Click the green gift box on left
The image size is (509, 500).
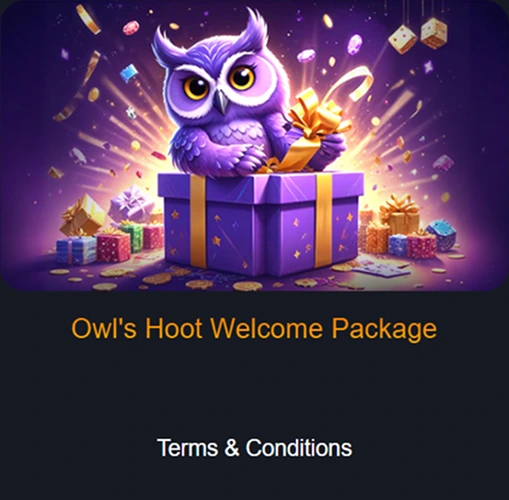(x=132, y=237)
